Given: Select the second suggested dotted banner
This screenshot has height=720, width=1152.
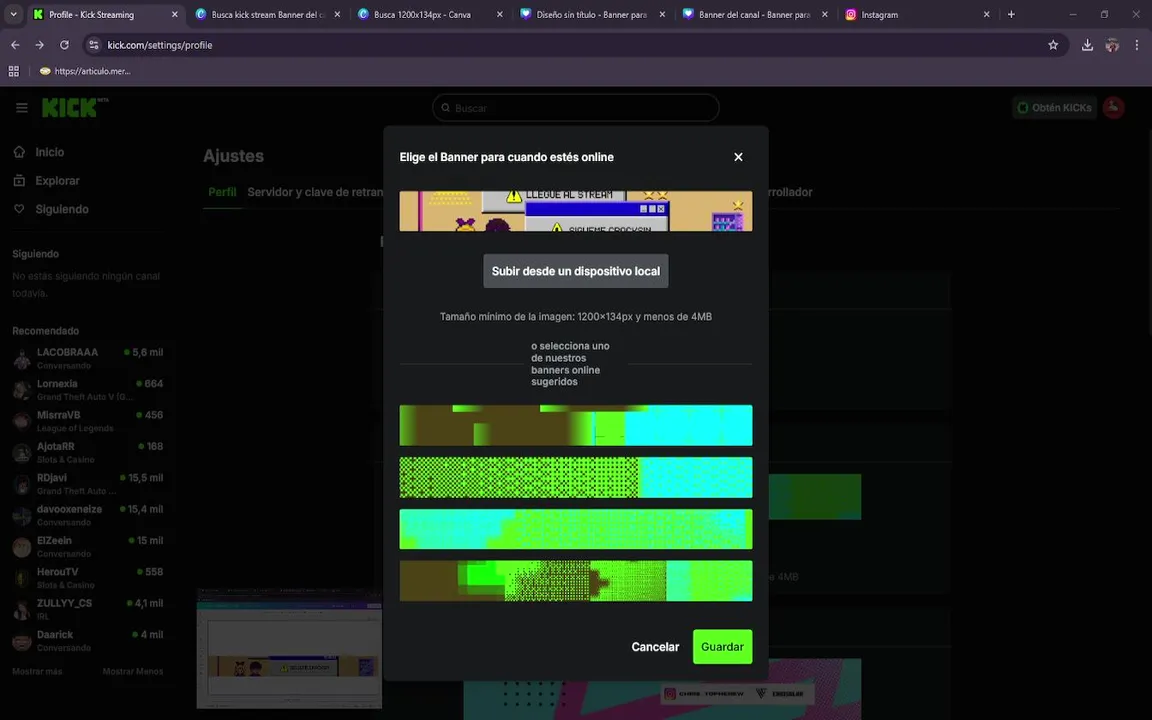Looking at the screenshot, I should click(575, 477).
